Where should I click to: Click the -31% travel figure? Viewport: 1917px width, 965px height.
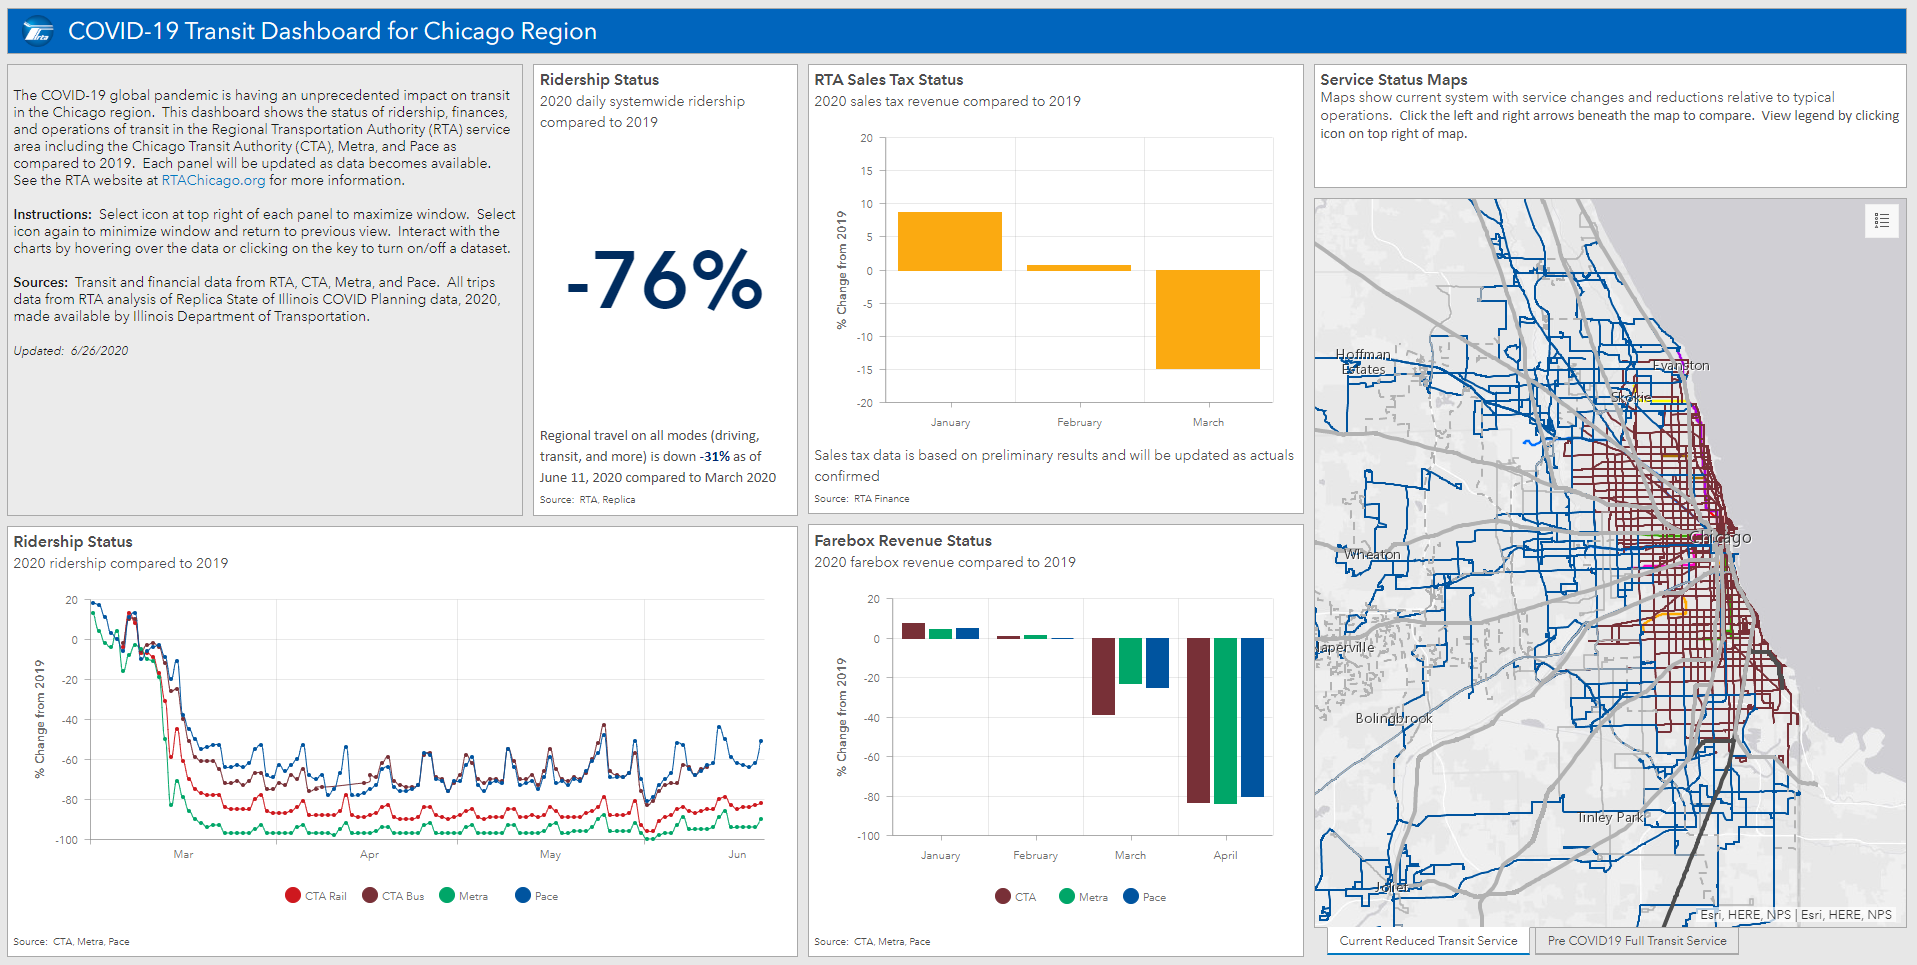[715, 457]
